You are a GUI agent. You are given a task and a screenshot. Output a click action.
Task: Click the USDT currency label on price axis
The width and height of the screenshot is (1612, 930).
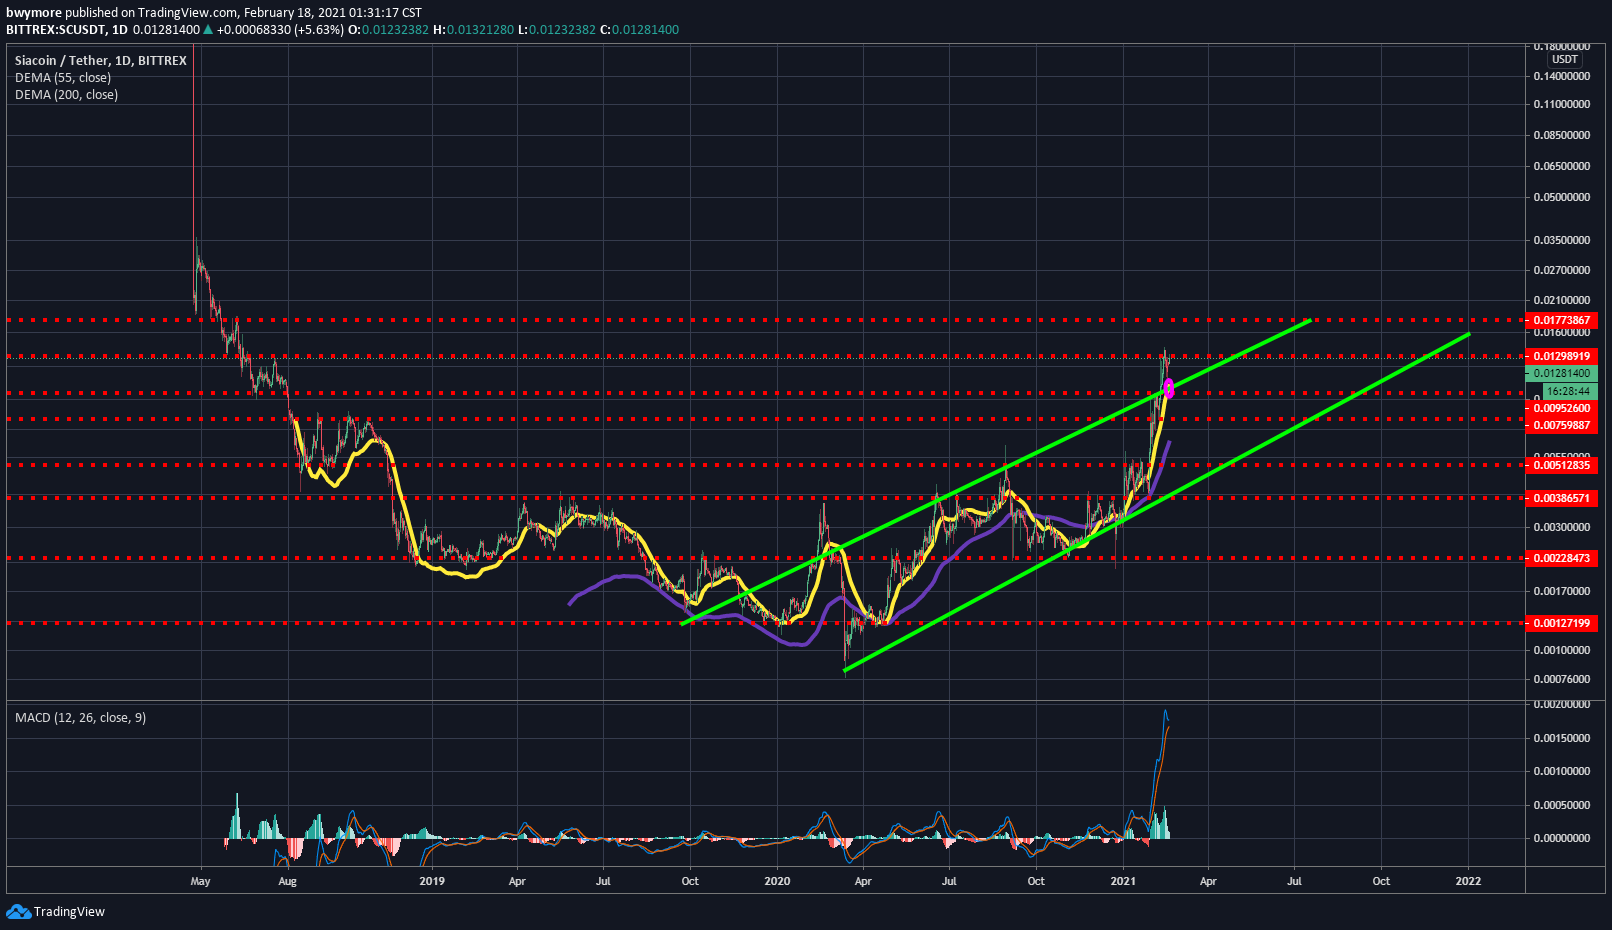[1564, 59]
